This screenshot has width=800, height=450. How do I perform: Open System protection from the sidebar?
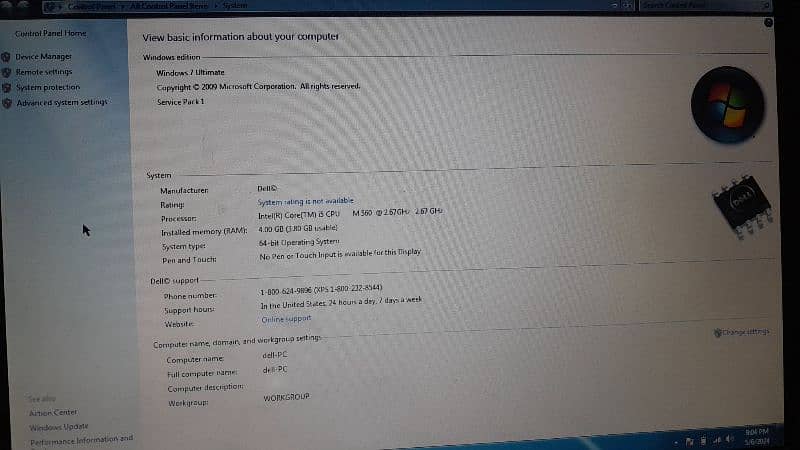(48, 87)
